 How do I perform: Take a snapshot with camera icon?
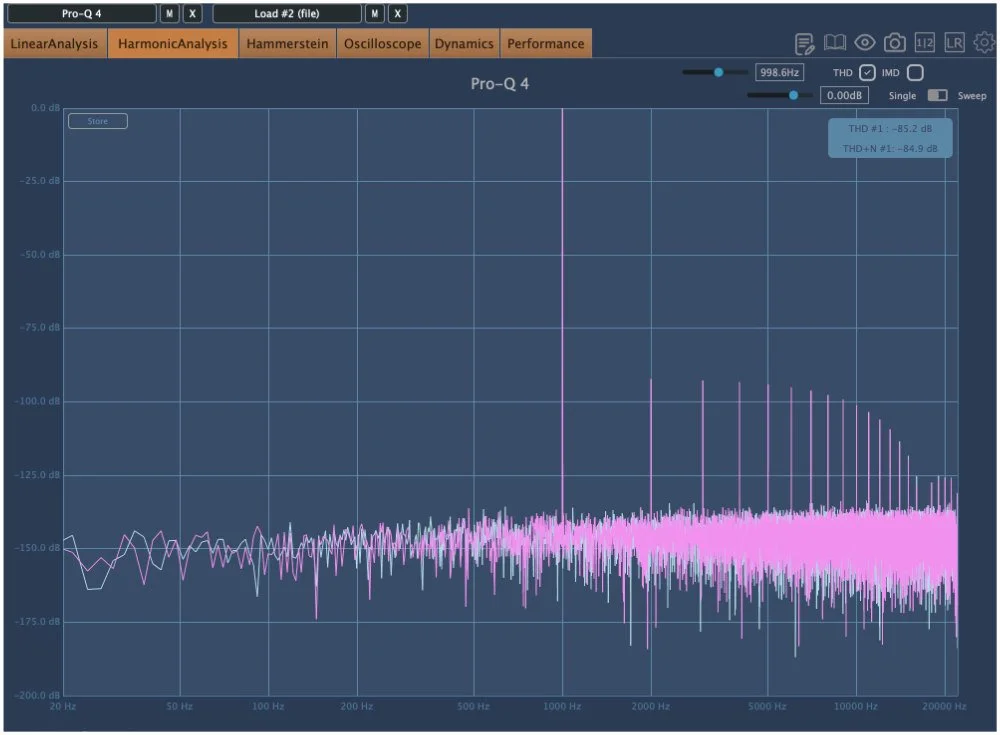(895, 43)
